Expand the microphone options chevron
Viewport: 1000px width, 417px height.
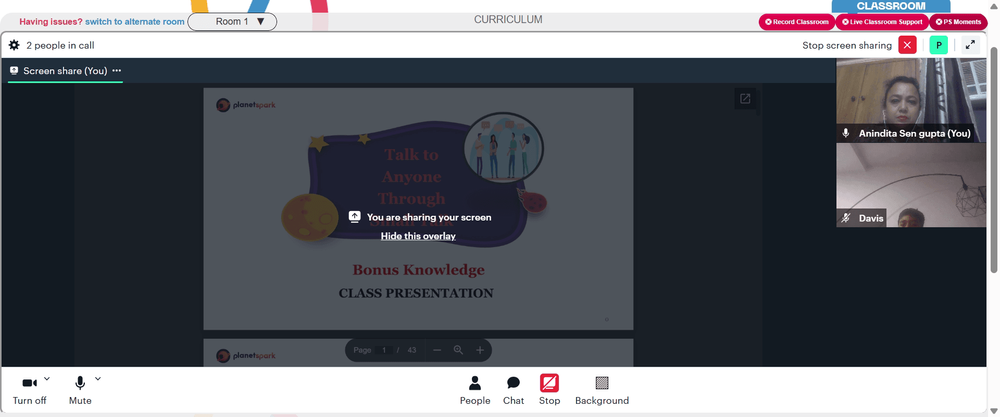98,379
